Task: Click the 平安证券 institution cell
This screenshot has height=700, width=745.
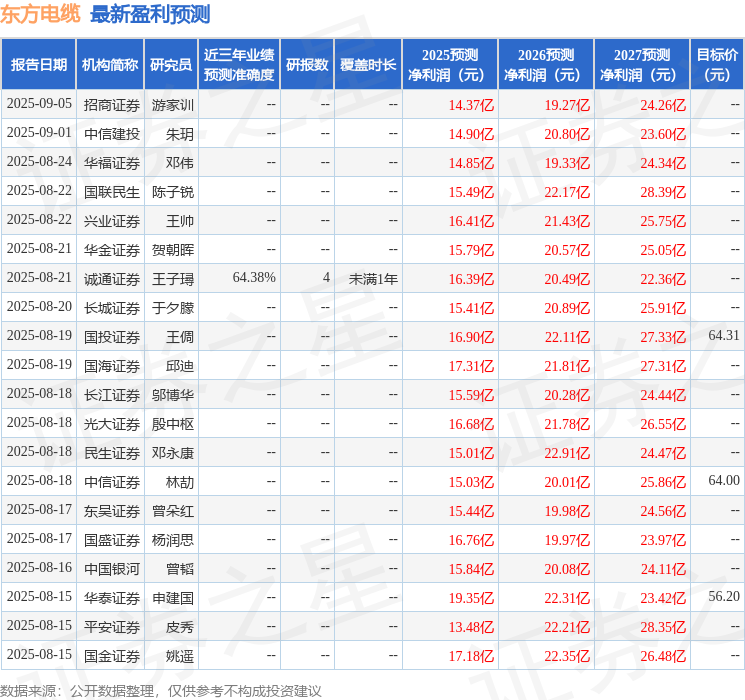Action: point(112,626)
